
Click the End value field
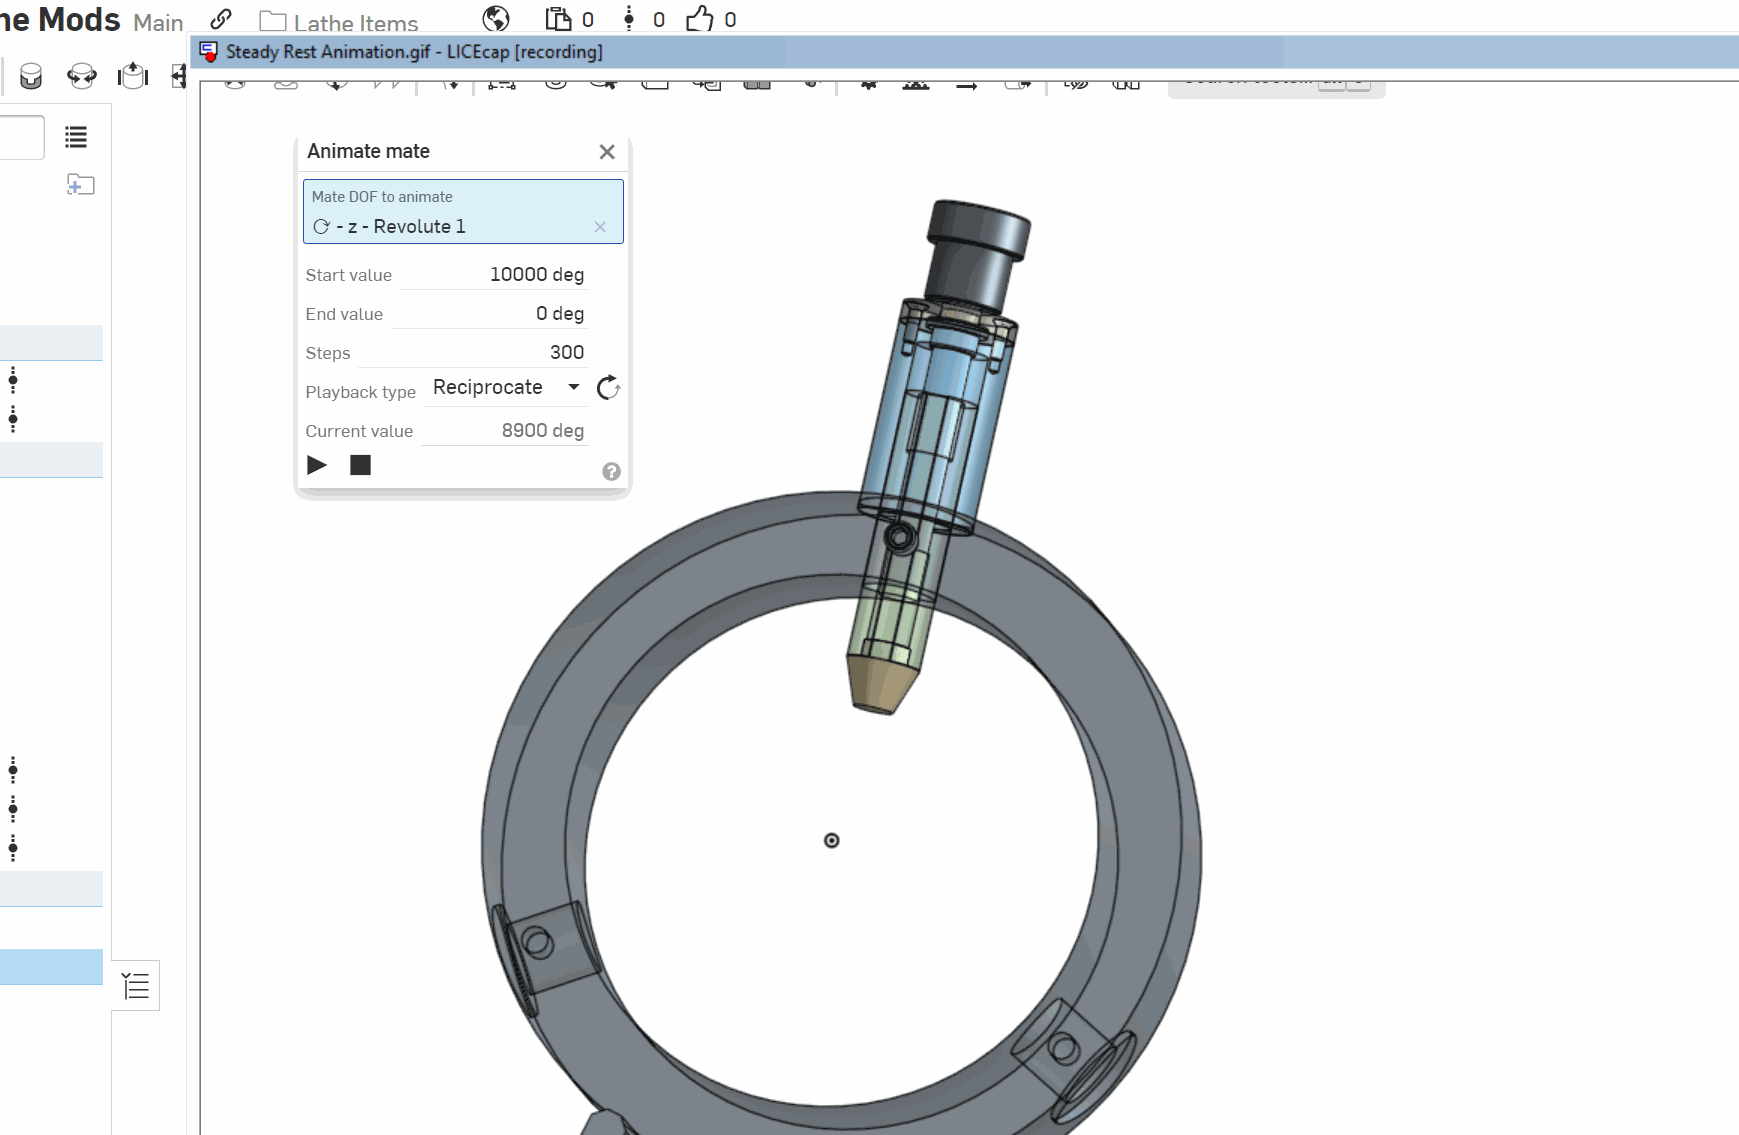pos(488,313)
